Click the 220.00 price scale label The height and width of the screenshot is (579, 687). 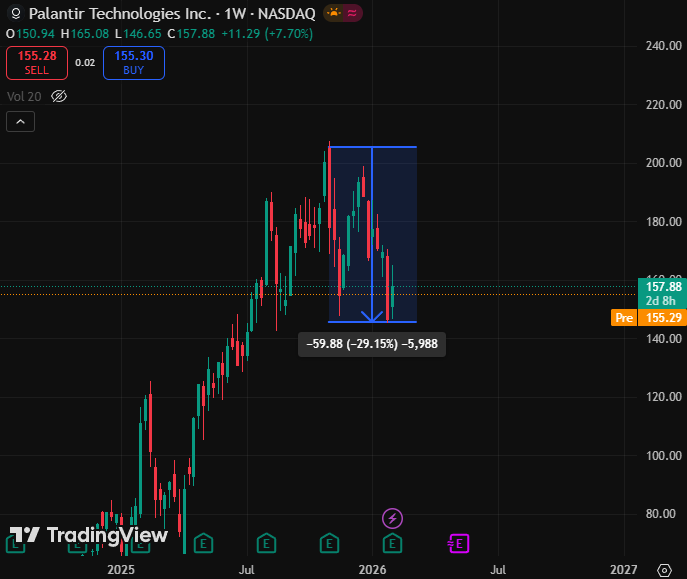(x=663, y=105)
